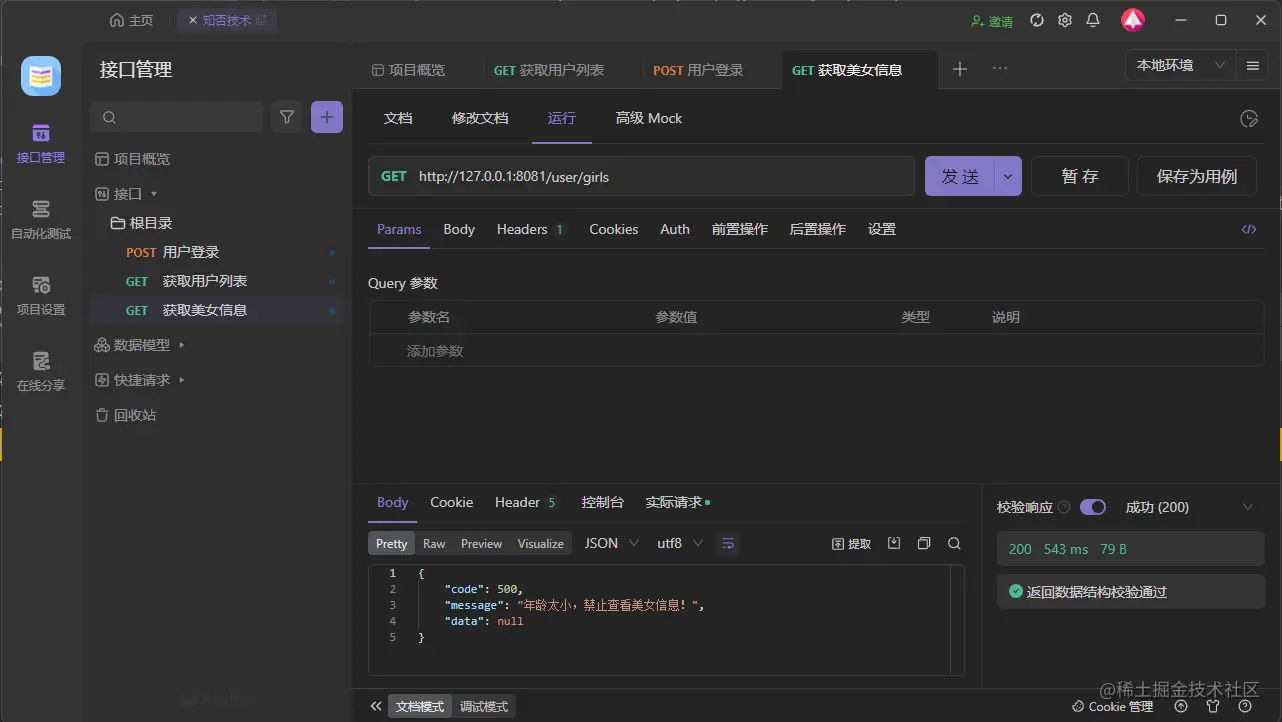Viewport: 1282px width, 722px height.
Task: Click the 邀请 invite button
Action: click(992, 21)
